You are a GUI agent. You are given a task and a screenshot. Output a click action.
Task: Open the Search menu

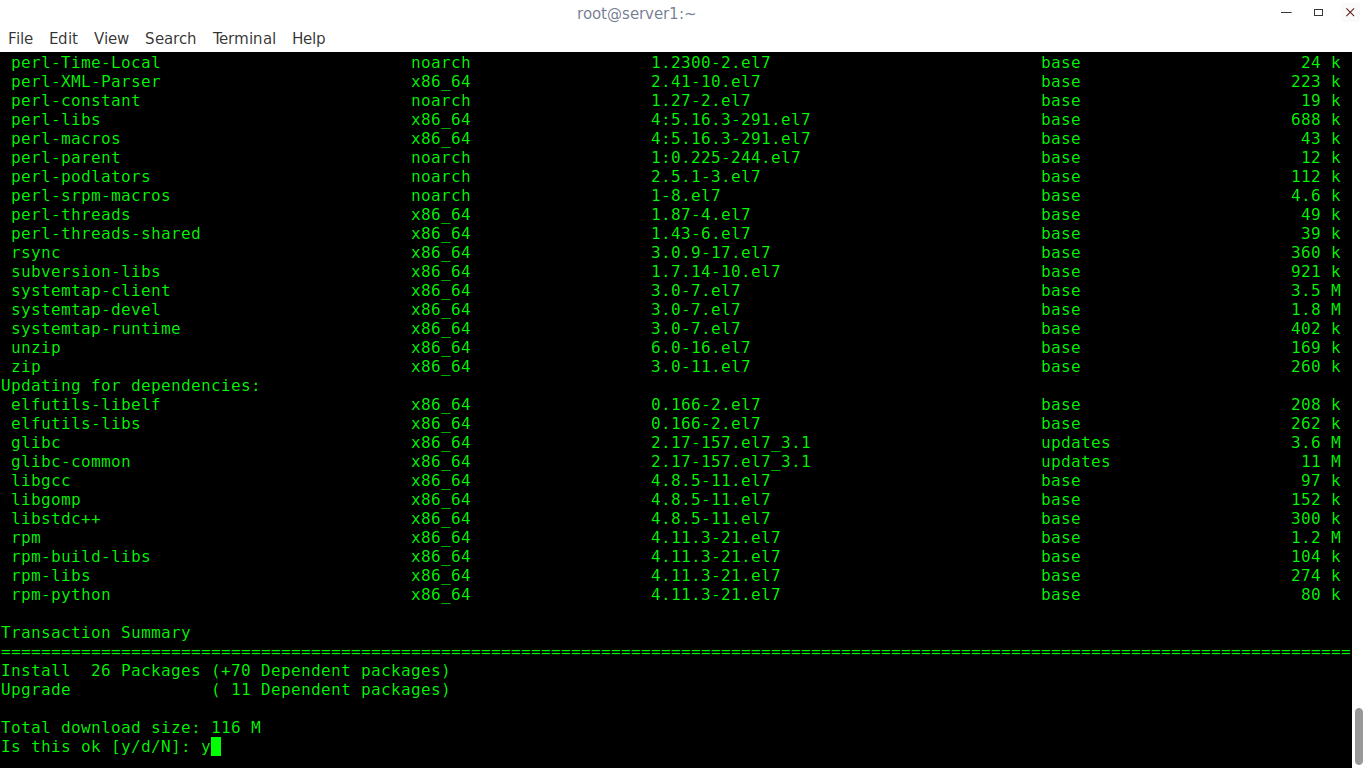tap(170, 38)
